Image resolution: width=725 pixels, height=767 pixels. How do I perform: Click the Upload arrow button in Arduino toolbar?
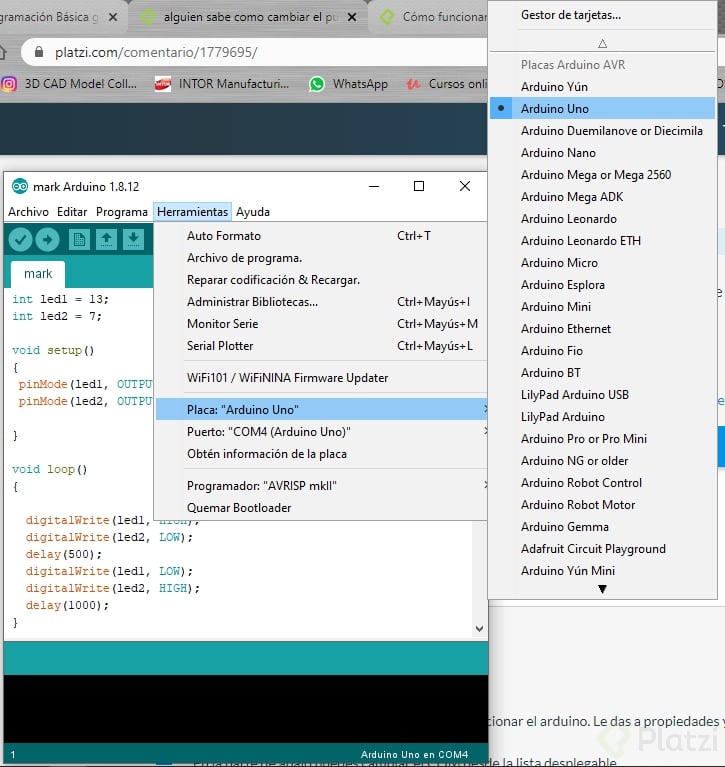(x=47, y=240)
